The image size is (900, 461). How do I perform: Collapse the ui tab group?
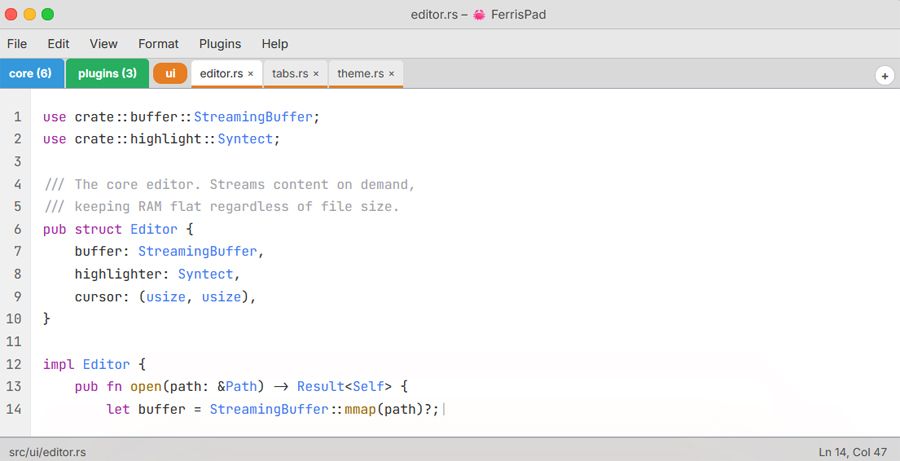click(x=170, y=73)
